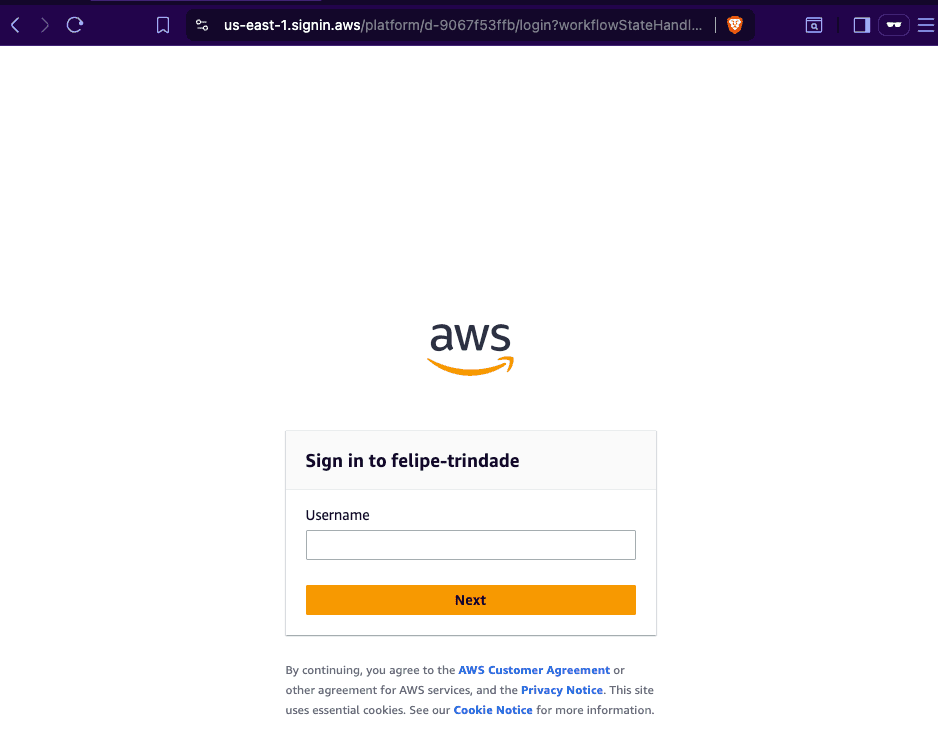938x734 pixels.
Task: Reload the AWS sign-in page
Action: point(75,25)
